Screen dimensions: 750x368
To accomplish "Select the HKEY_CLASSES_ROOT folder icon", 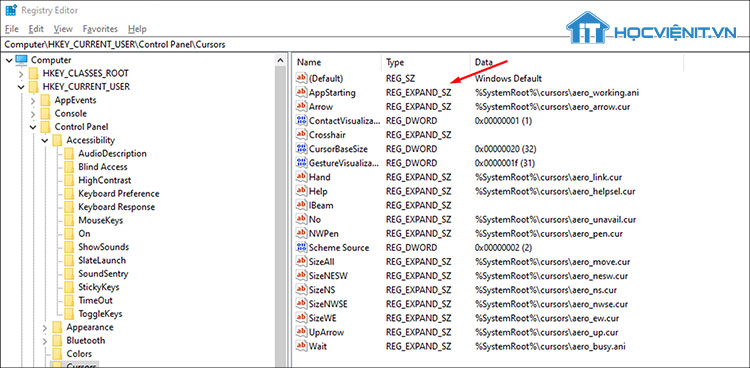I will click(x=33, y=74).
